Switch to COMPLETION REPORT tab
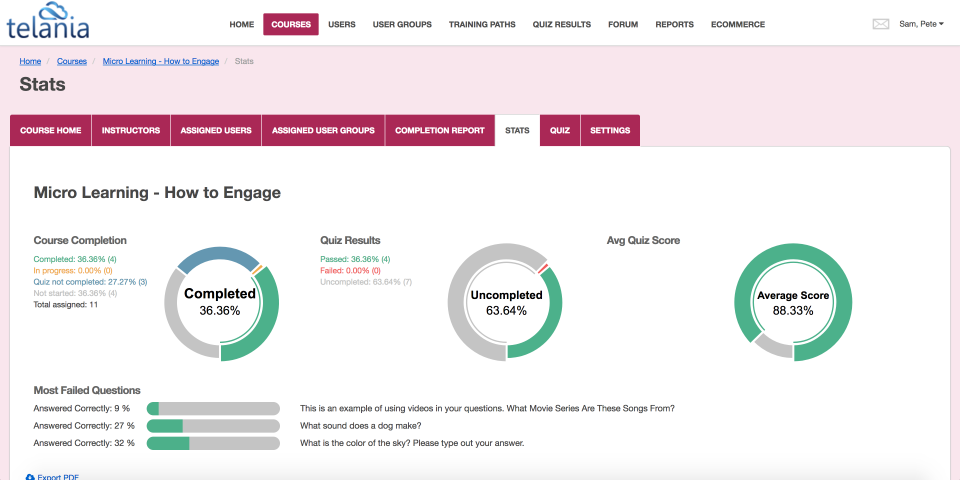Screen dimensions: 960x480 pos(440,130)
